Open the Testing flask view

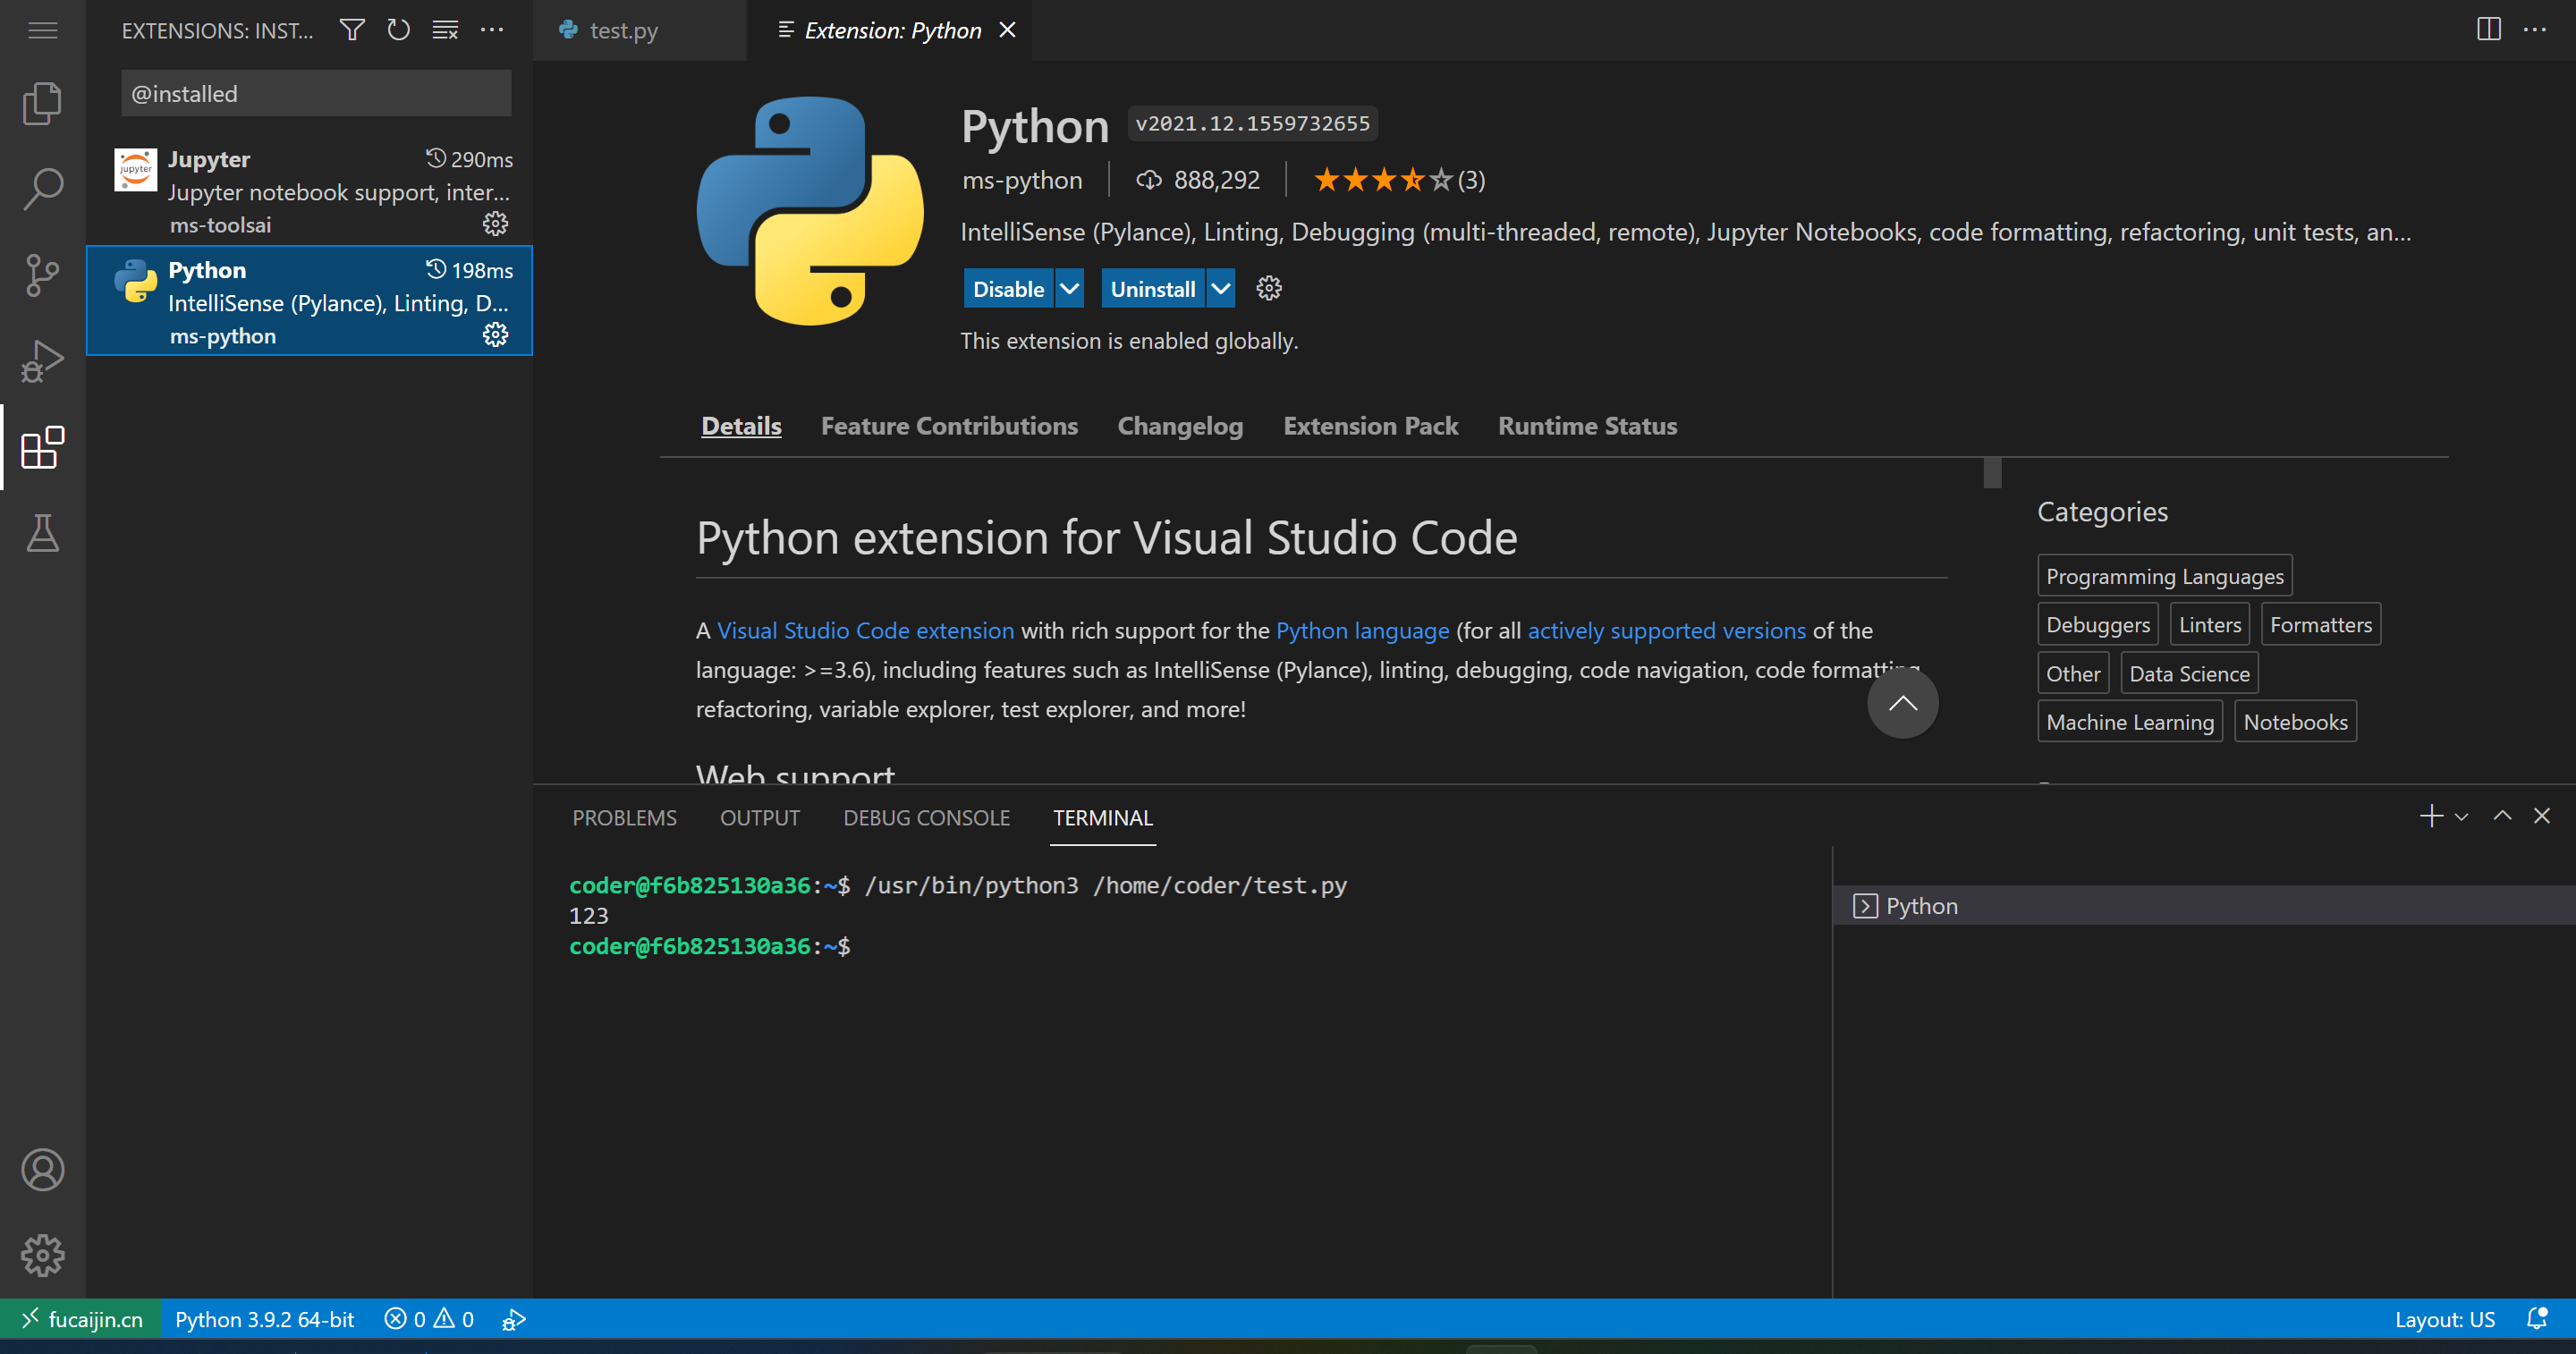pyautogui.click(x=42, y=533)
